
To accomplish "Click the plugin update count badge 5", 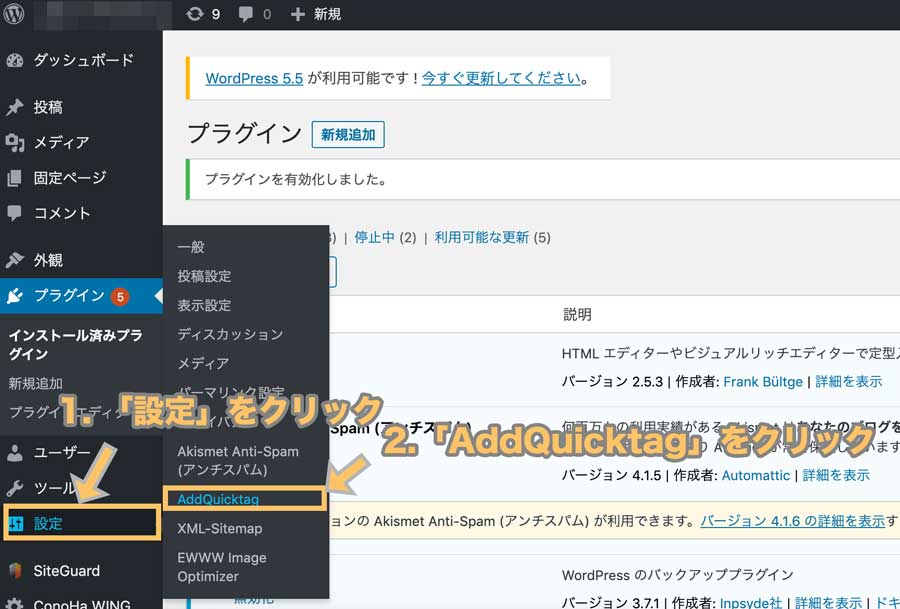I will pos(120,296).
